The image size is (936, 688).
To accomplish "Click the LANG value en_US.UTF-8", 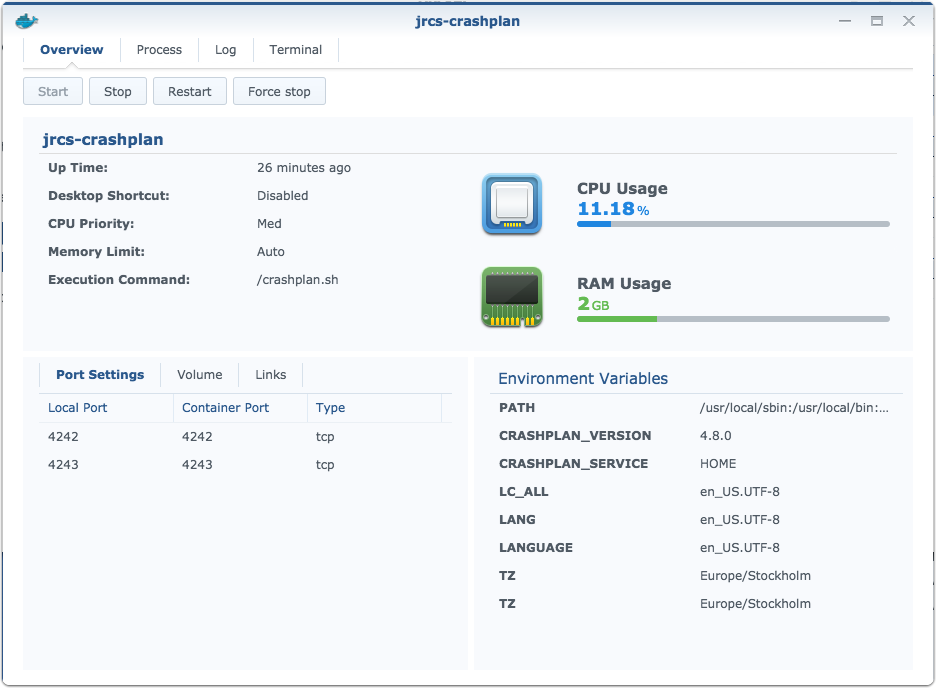I will point(740,520).
